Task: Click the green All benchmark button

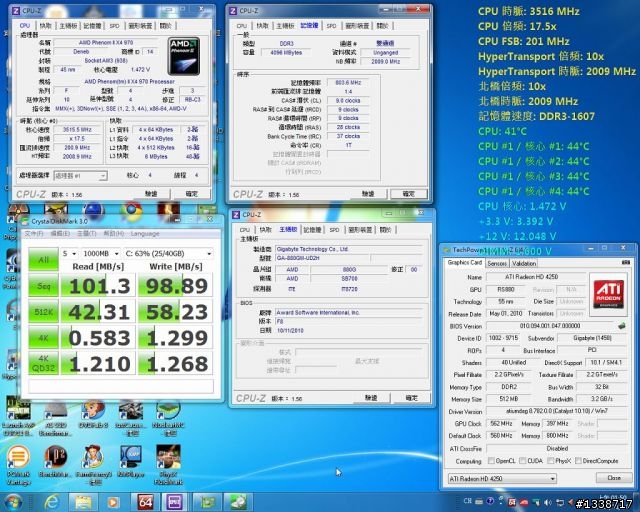Action: [x=43, y=259]
